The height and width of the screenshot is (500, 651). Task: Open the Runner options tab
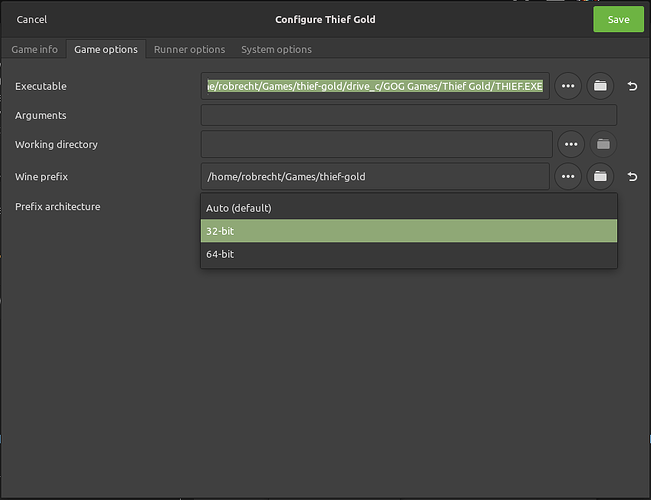pos(189,49)
